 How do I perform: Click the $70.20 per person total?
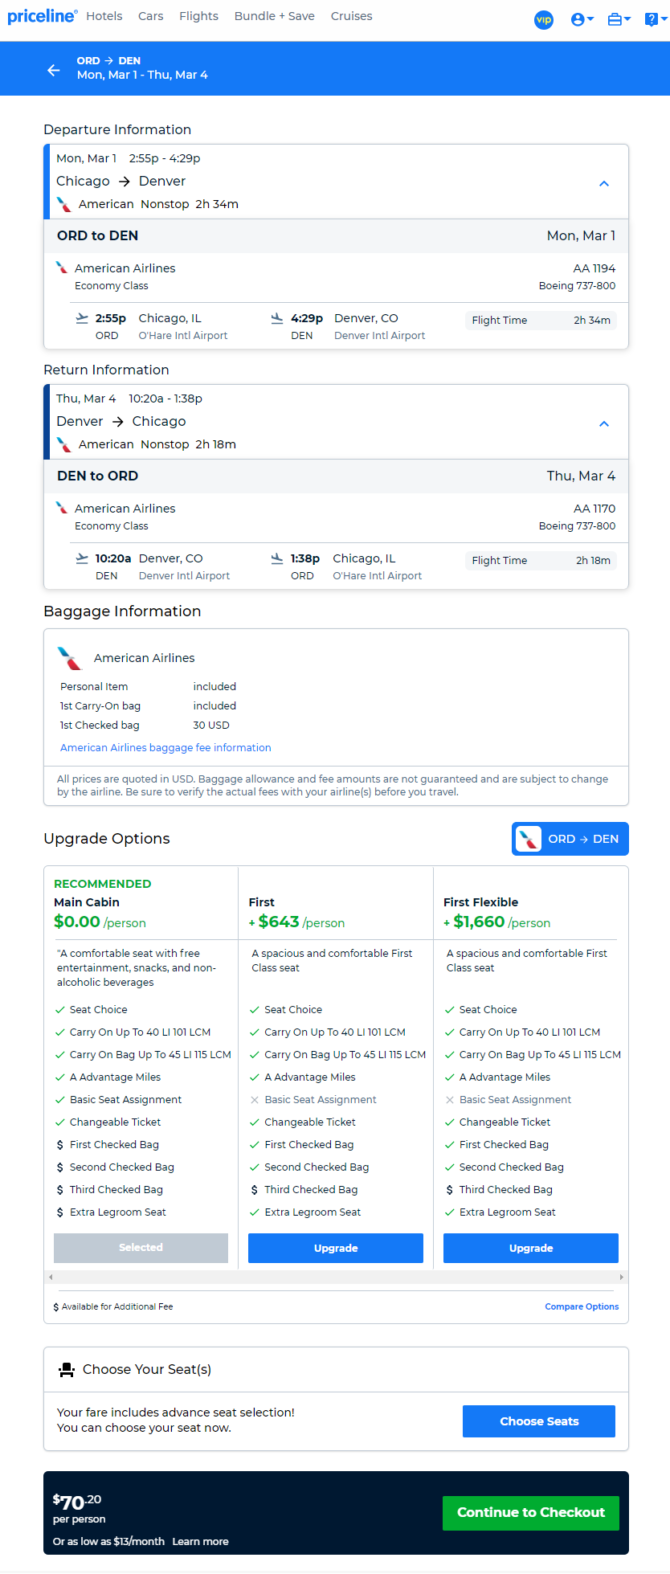(x=79, y=1508)
